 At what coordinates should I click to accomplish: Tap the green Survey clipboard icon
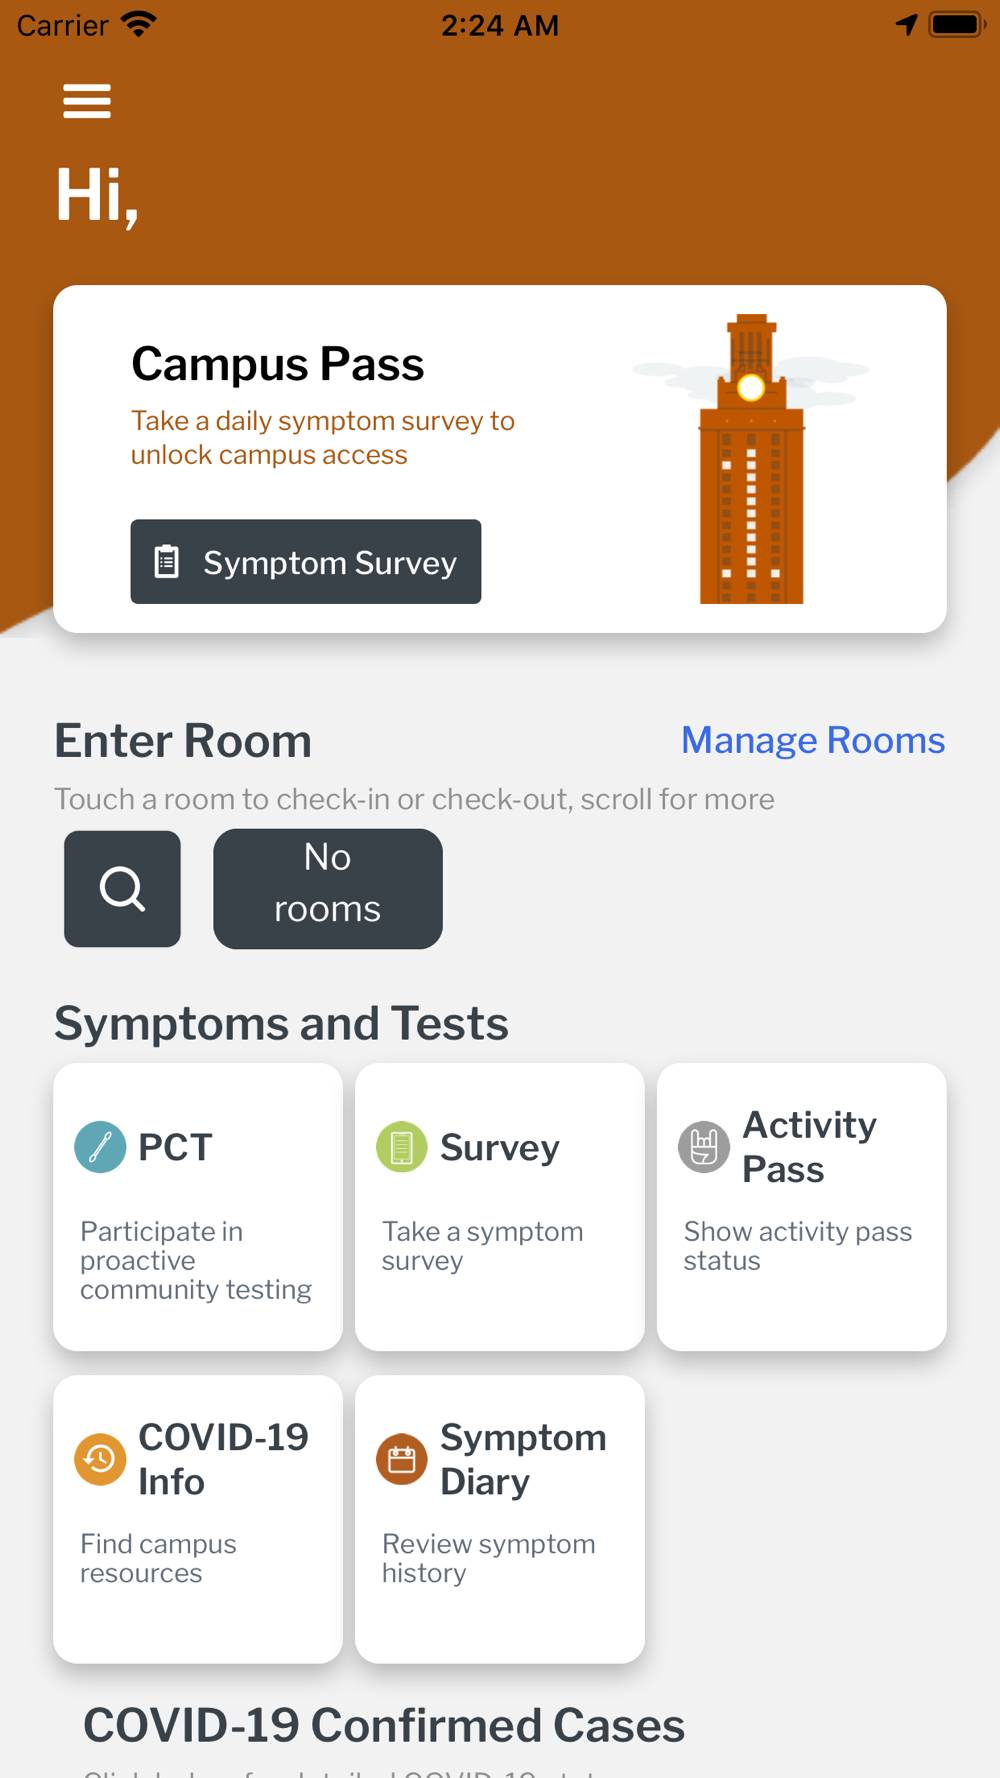click(x=402, y=1147)
